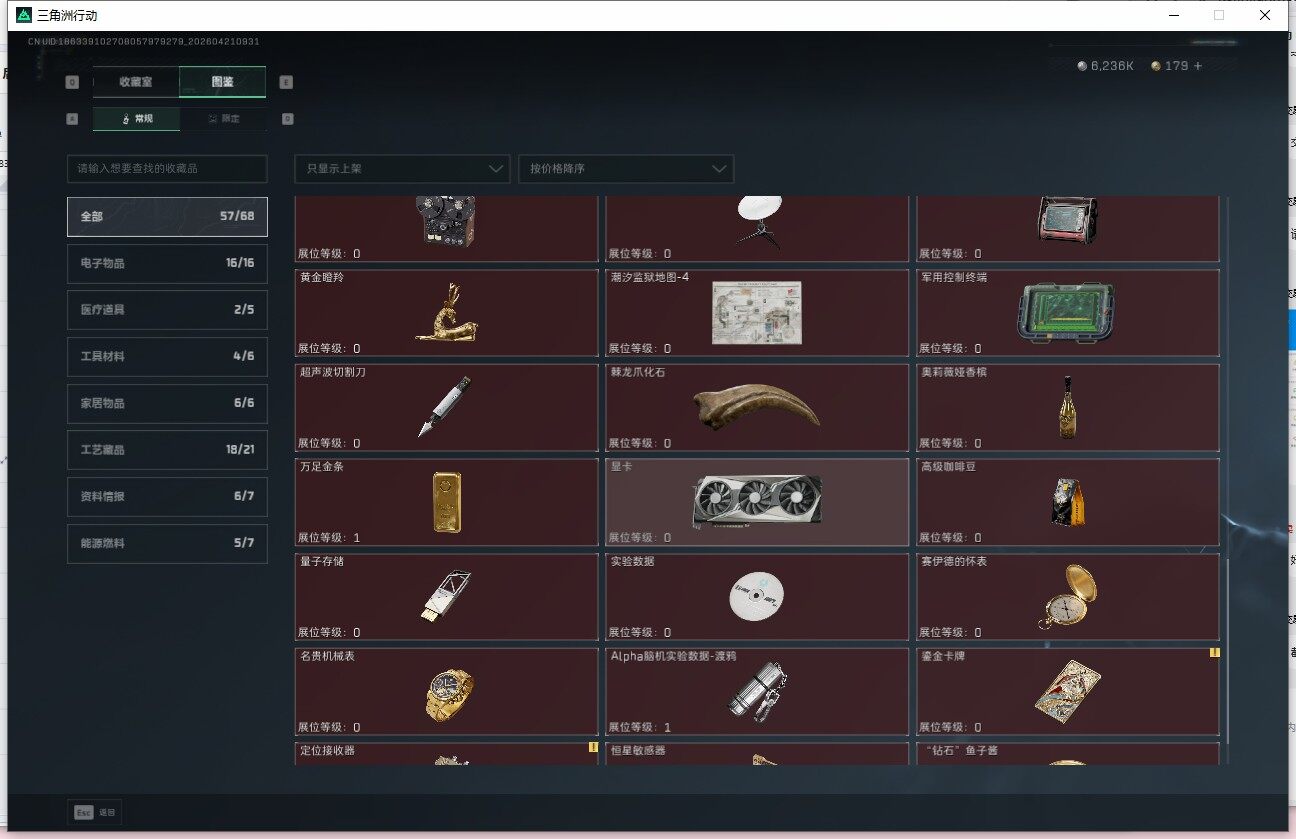This screenshot has width=1296, height=839.
Task: Click the collectible search input field
Action: pyautogui.click(x=167, y=169)
